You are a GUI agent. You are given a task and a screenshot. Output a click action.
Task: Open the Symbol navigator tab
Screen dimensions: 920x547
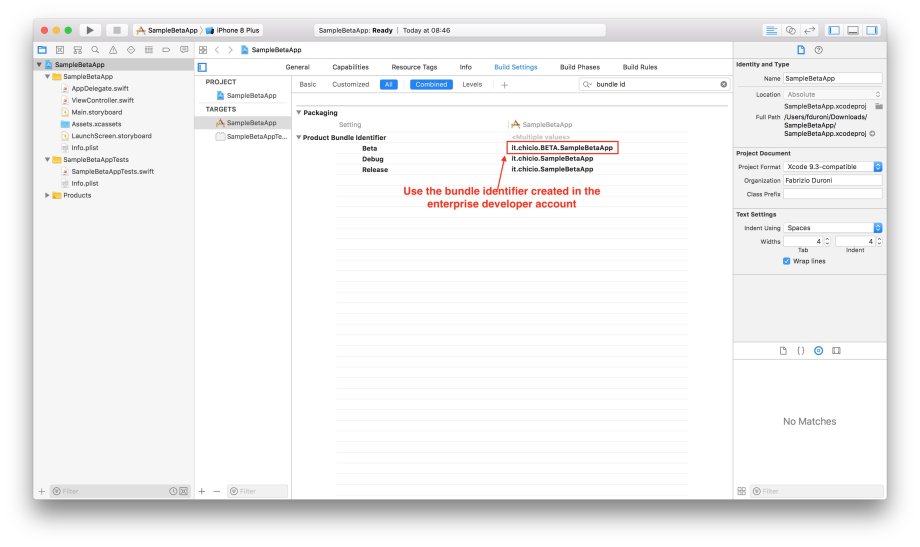[77, 50]
